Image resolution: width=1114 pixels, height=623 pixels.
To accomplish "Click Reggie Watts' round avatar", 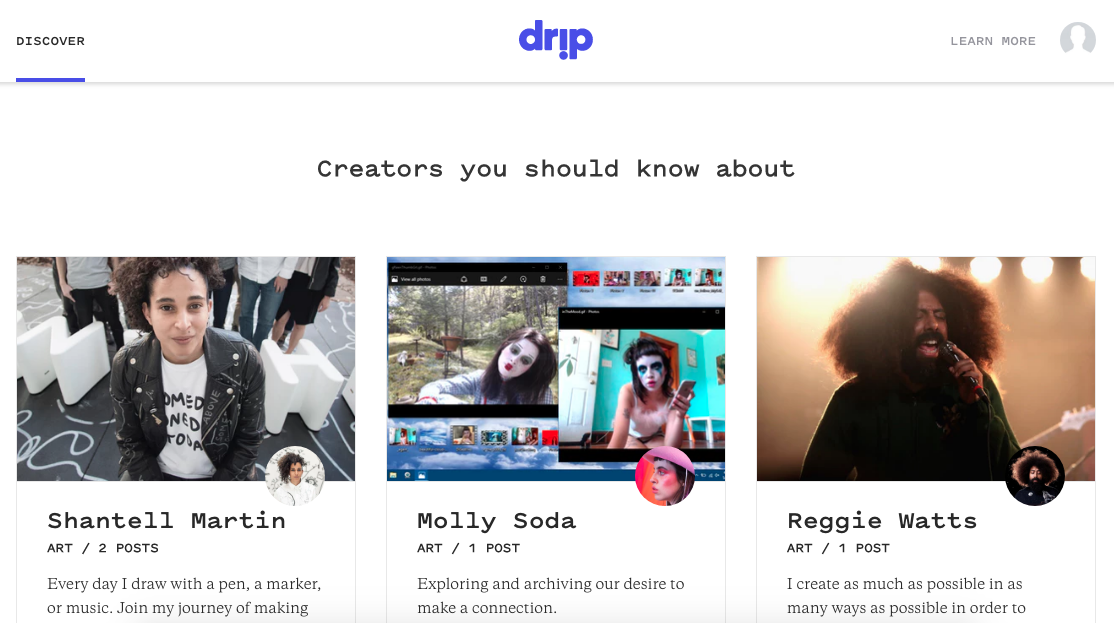I will coord(1035,476).
